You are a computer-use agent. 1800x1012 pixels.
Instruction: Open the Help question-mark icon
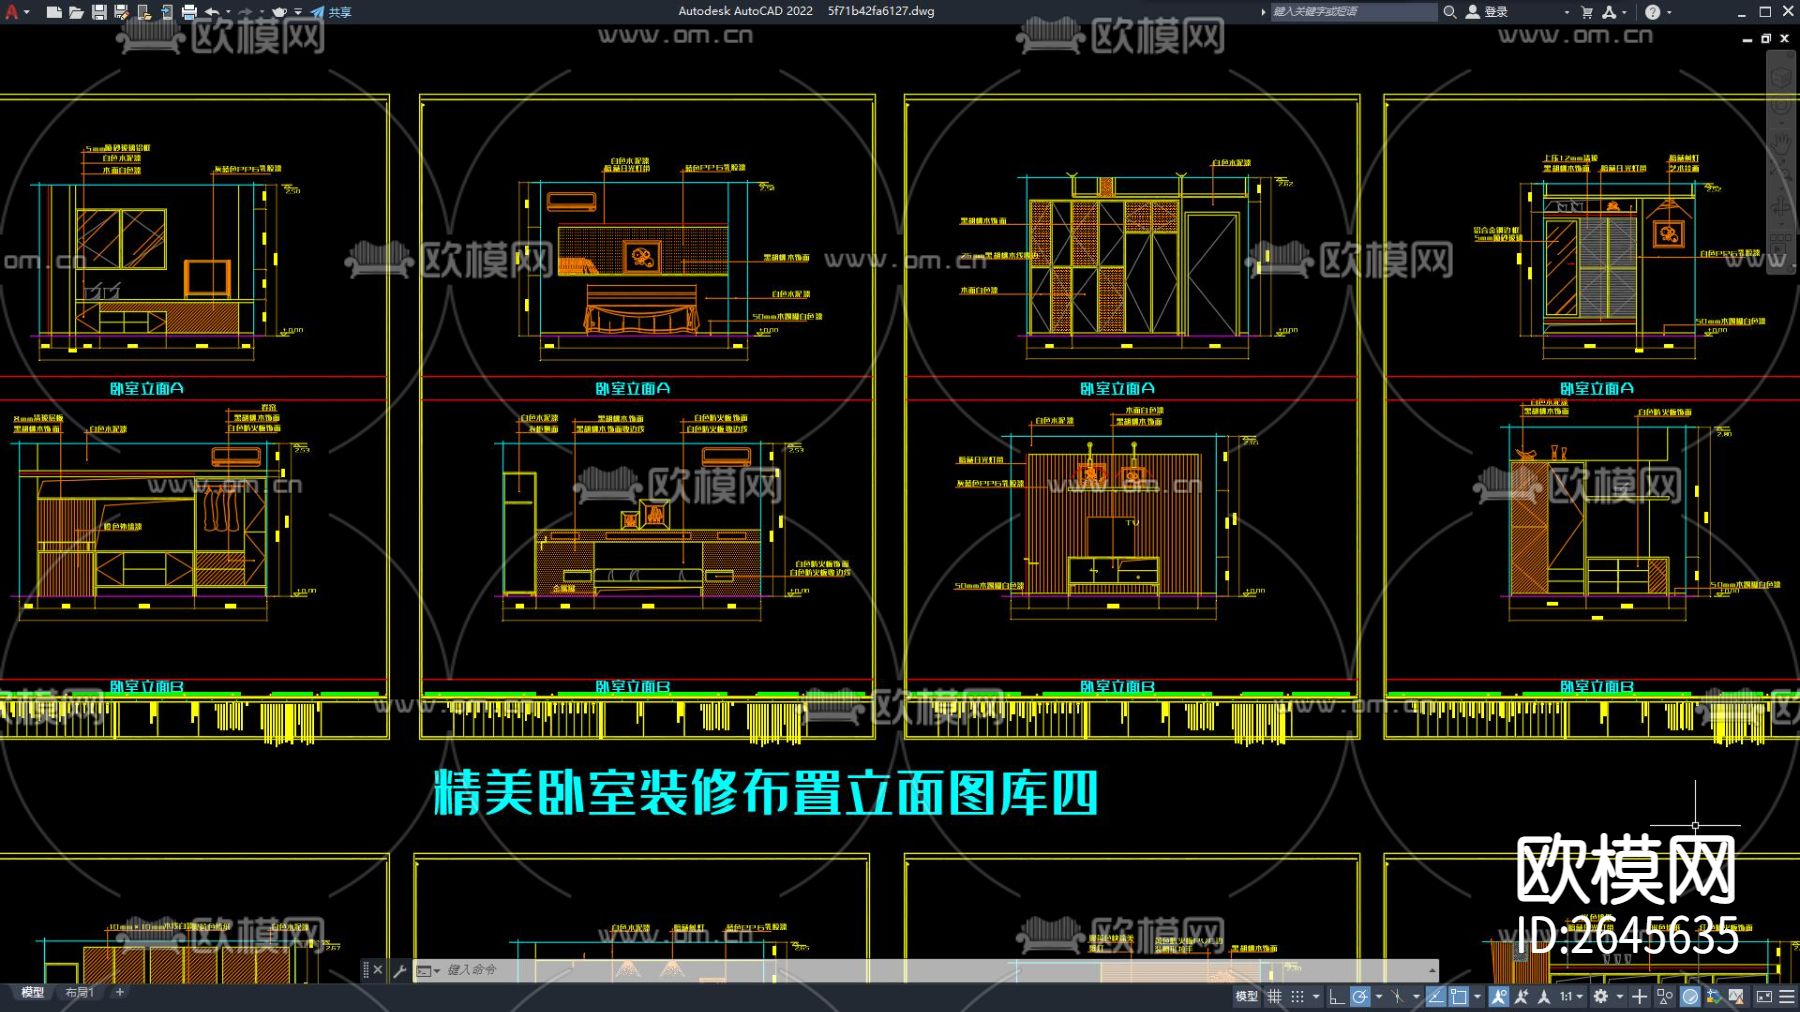[x=1652, y=12]
